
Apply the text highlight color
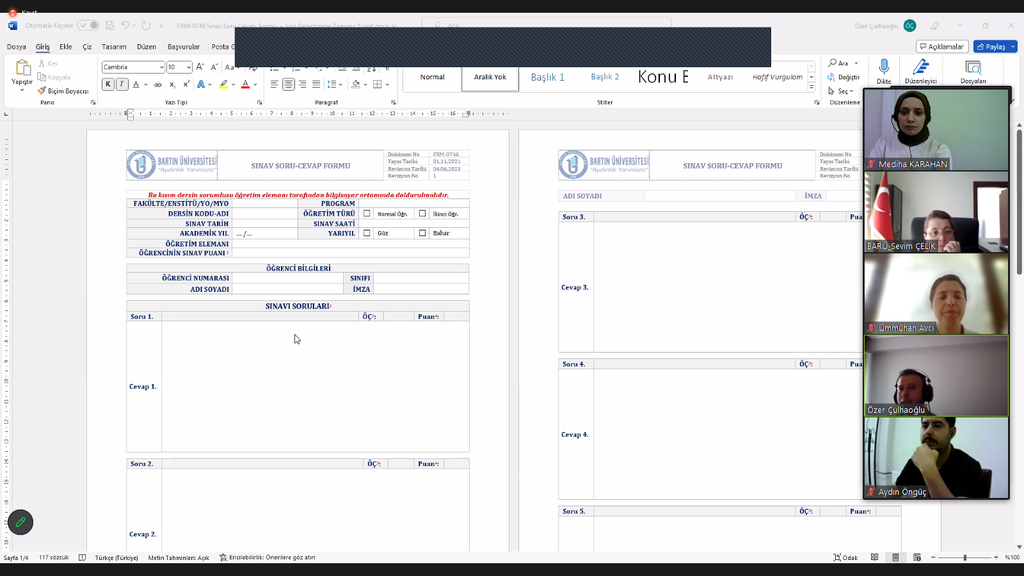(x=223, y=85)
